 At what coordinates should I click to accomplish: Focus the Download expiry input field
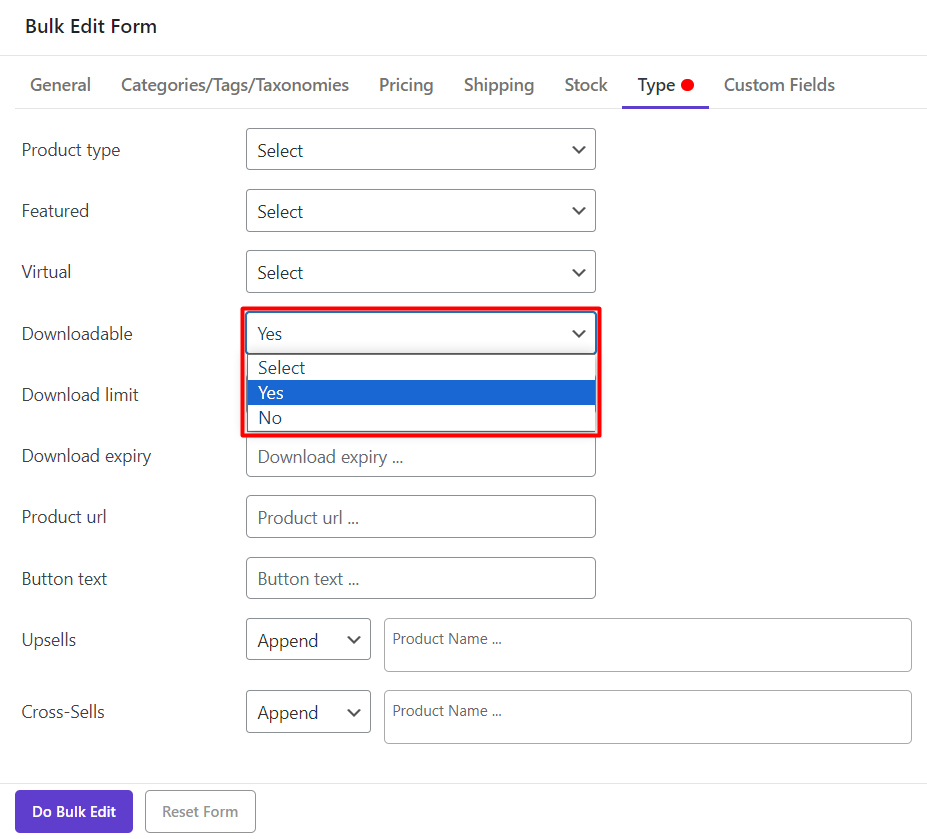point(420,457)
